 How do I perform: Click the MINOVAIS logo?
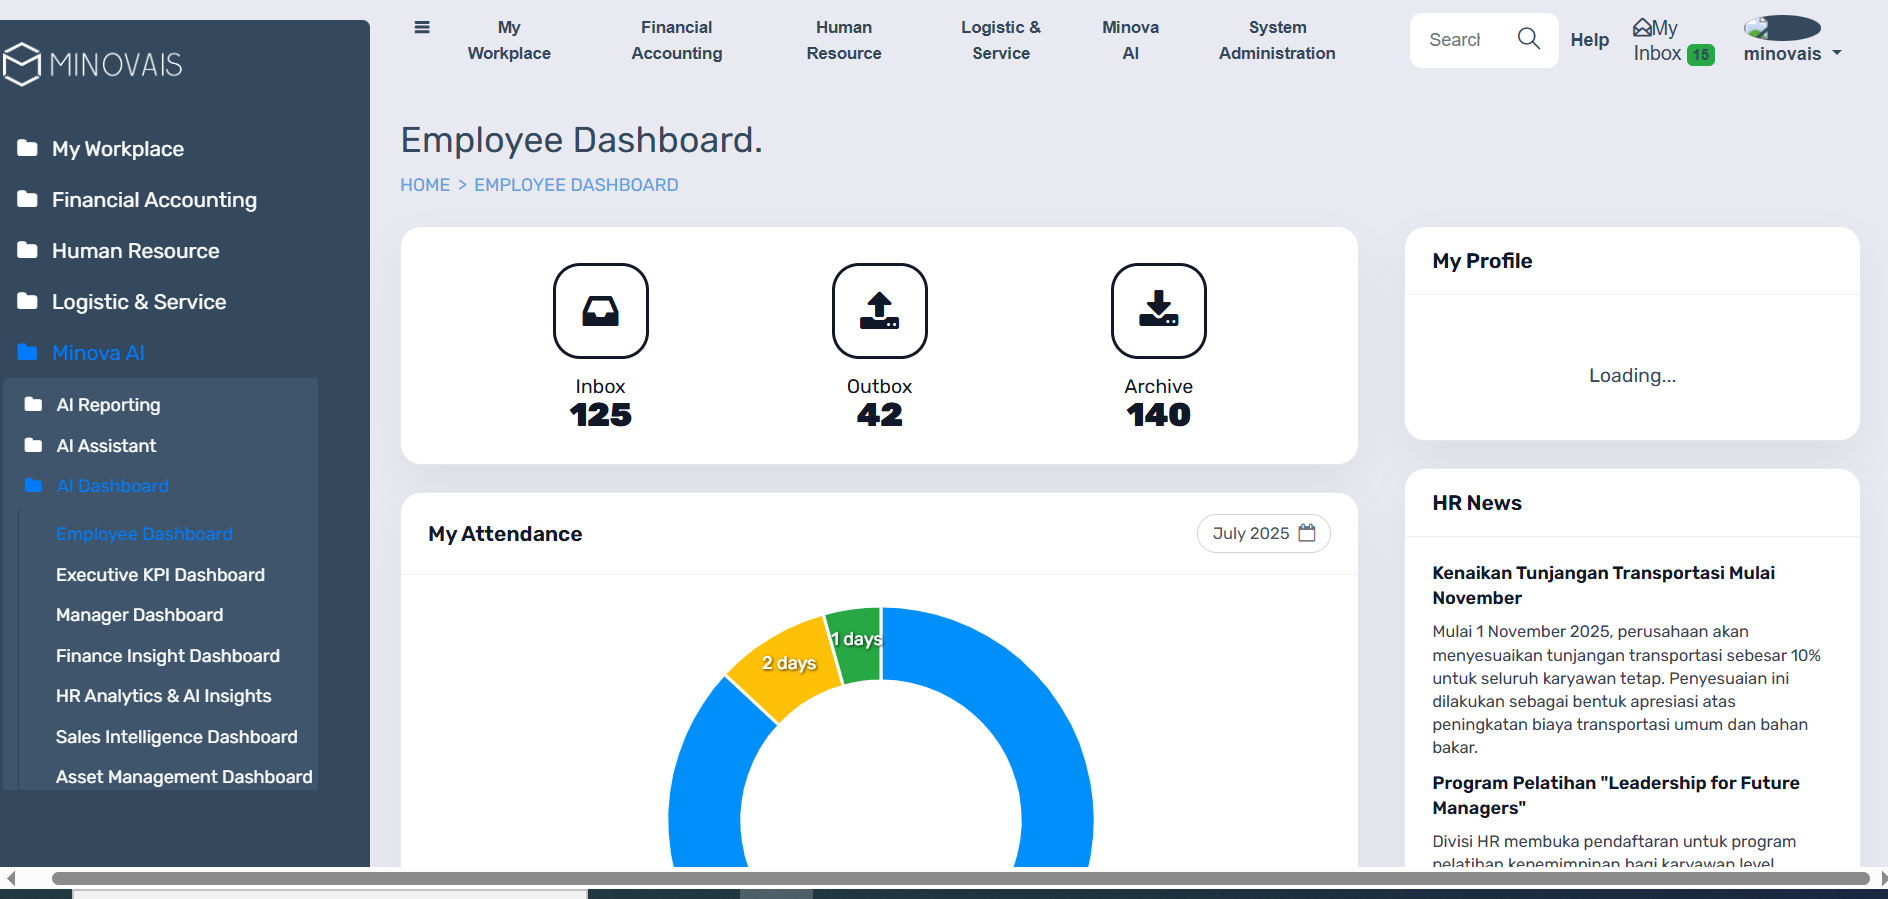coord(93,65)
